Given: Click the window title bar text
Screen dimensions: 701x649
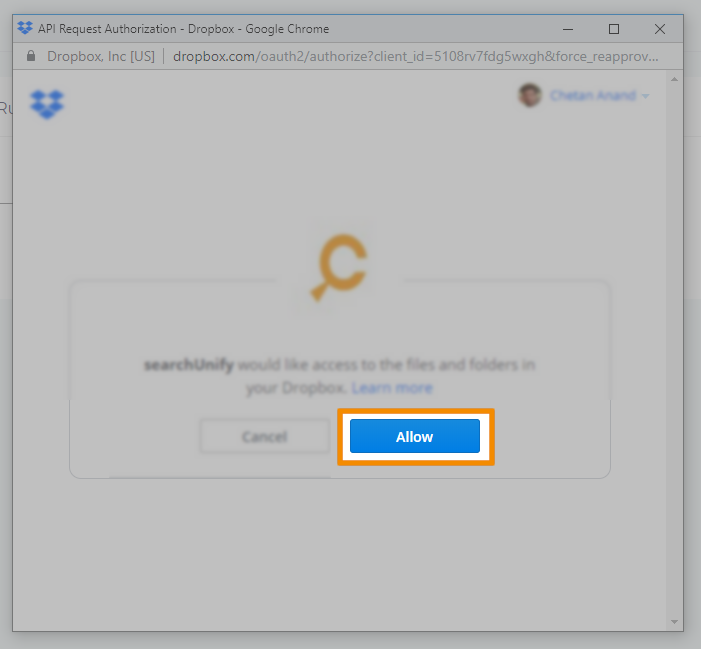Looking at the screenshot, I should pos(183,29).
